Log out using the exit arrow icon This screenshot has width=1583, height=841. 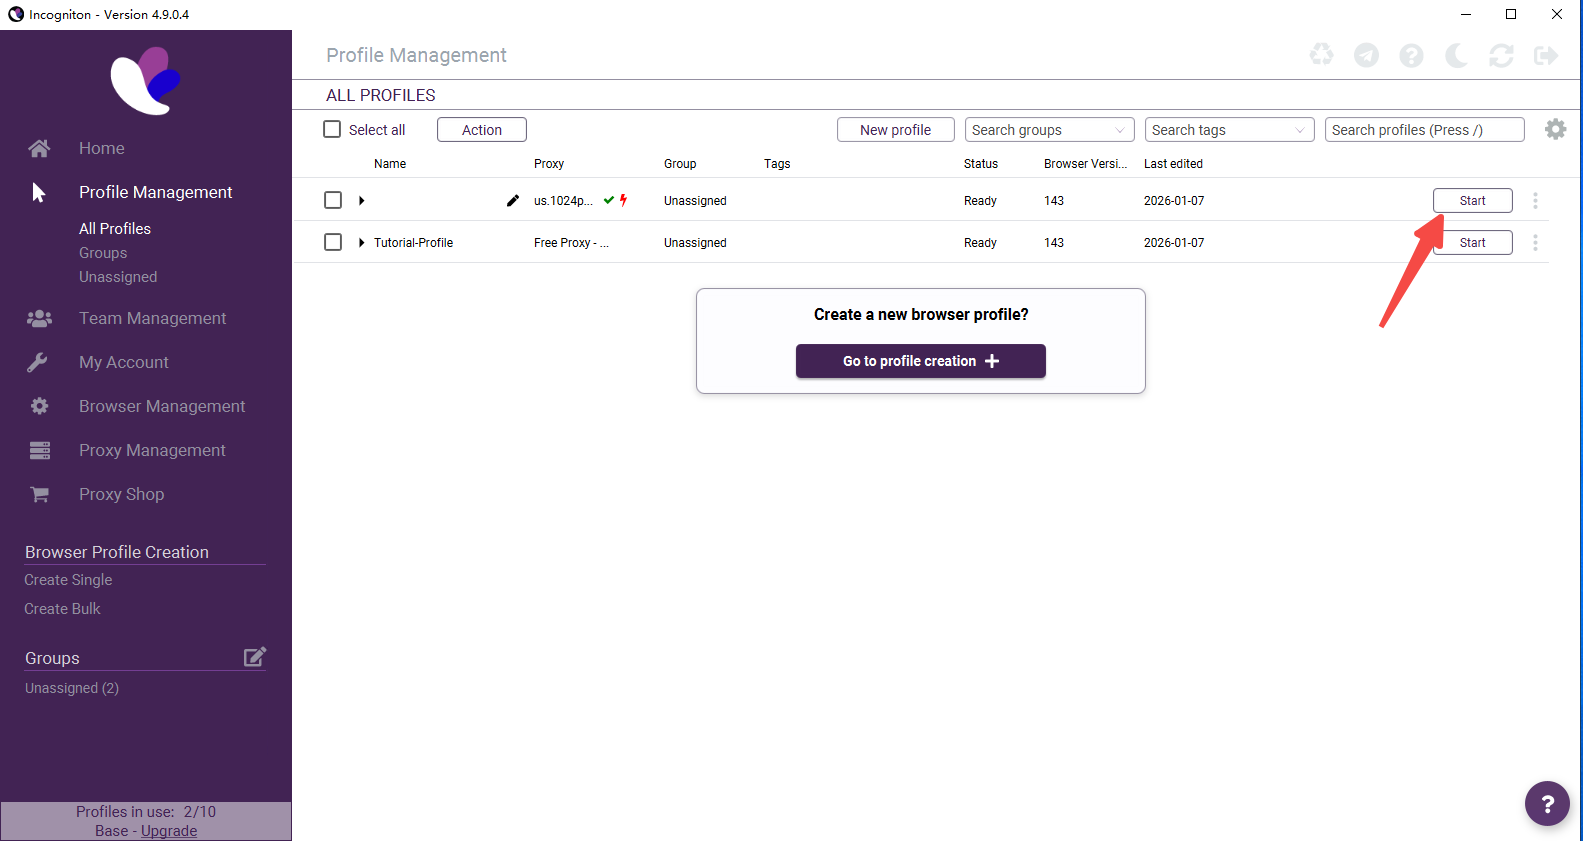coord(1546,55)
